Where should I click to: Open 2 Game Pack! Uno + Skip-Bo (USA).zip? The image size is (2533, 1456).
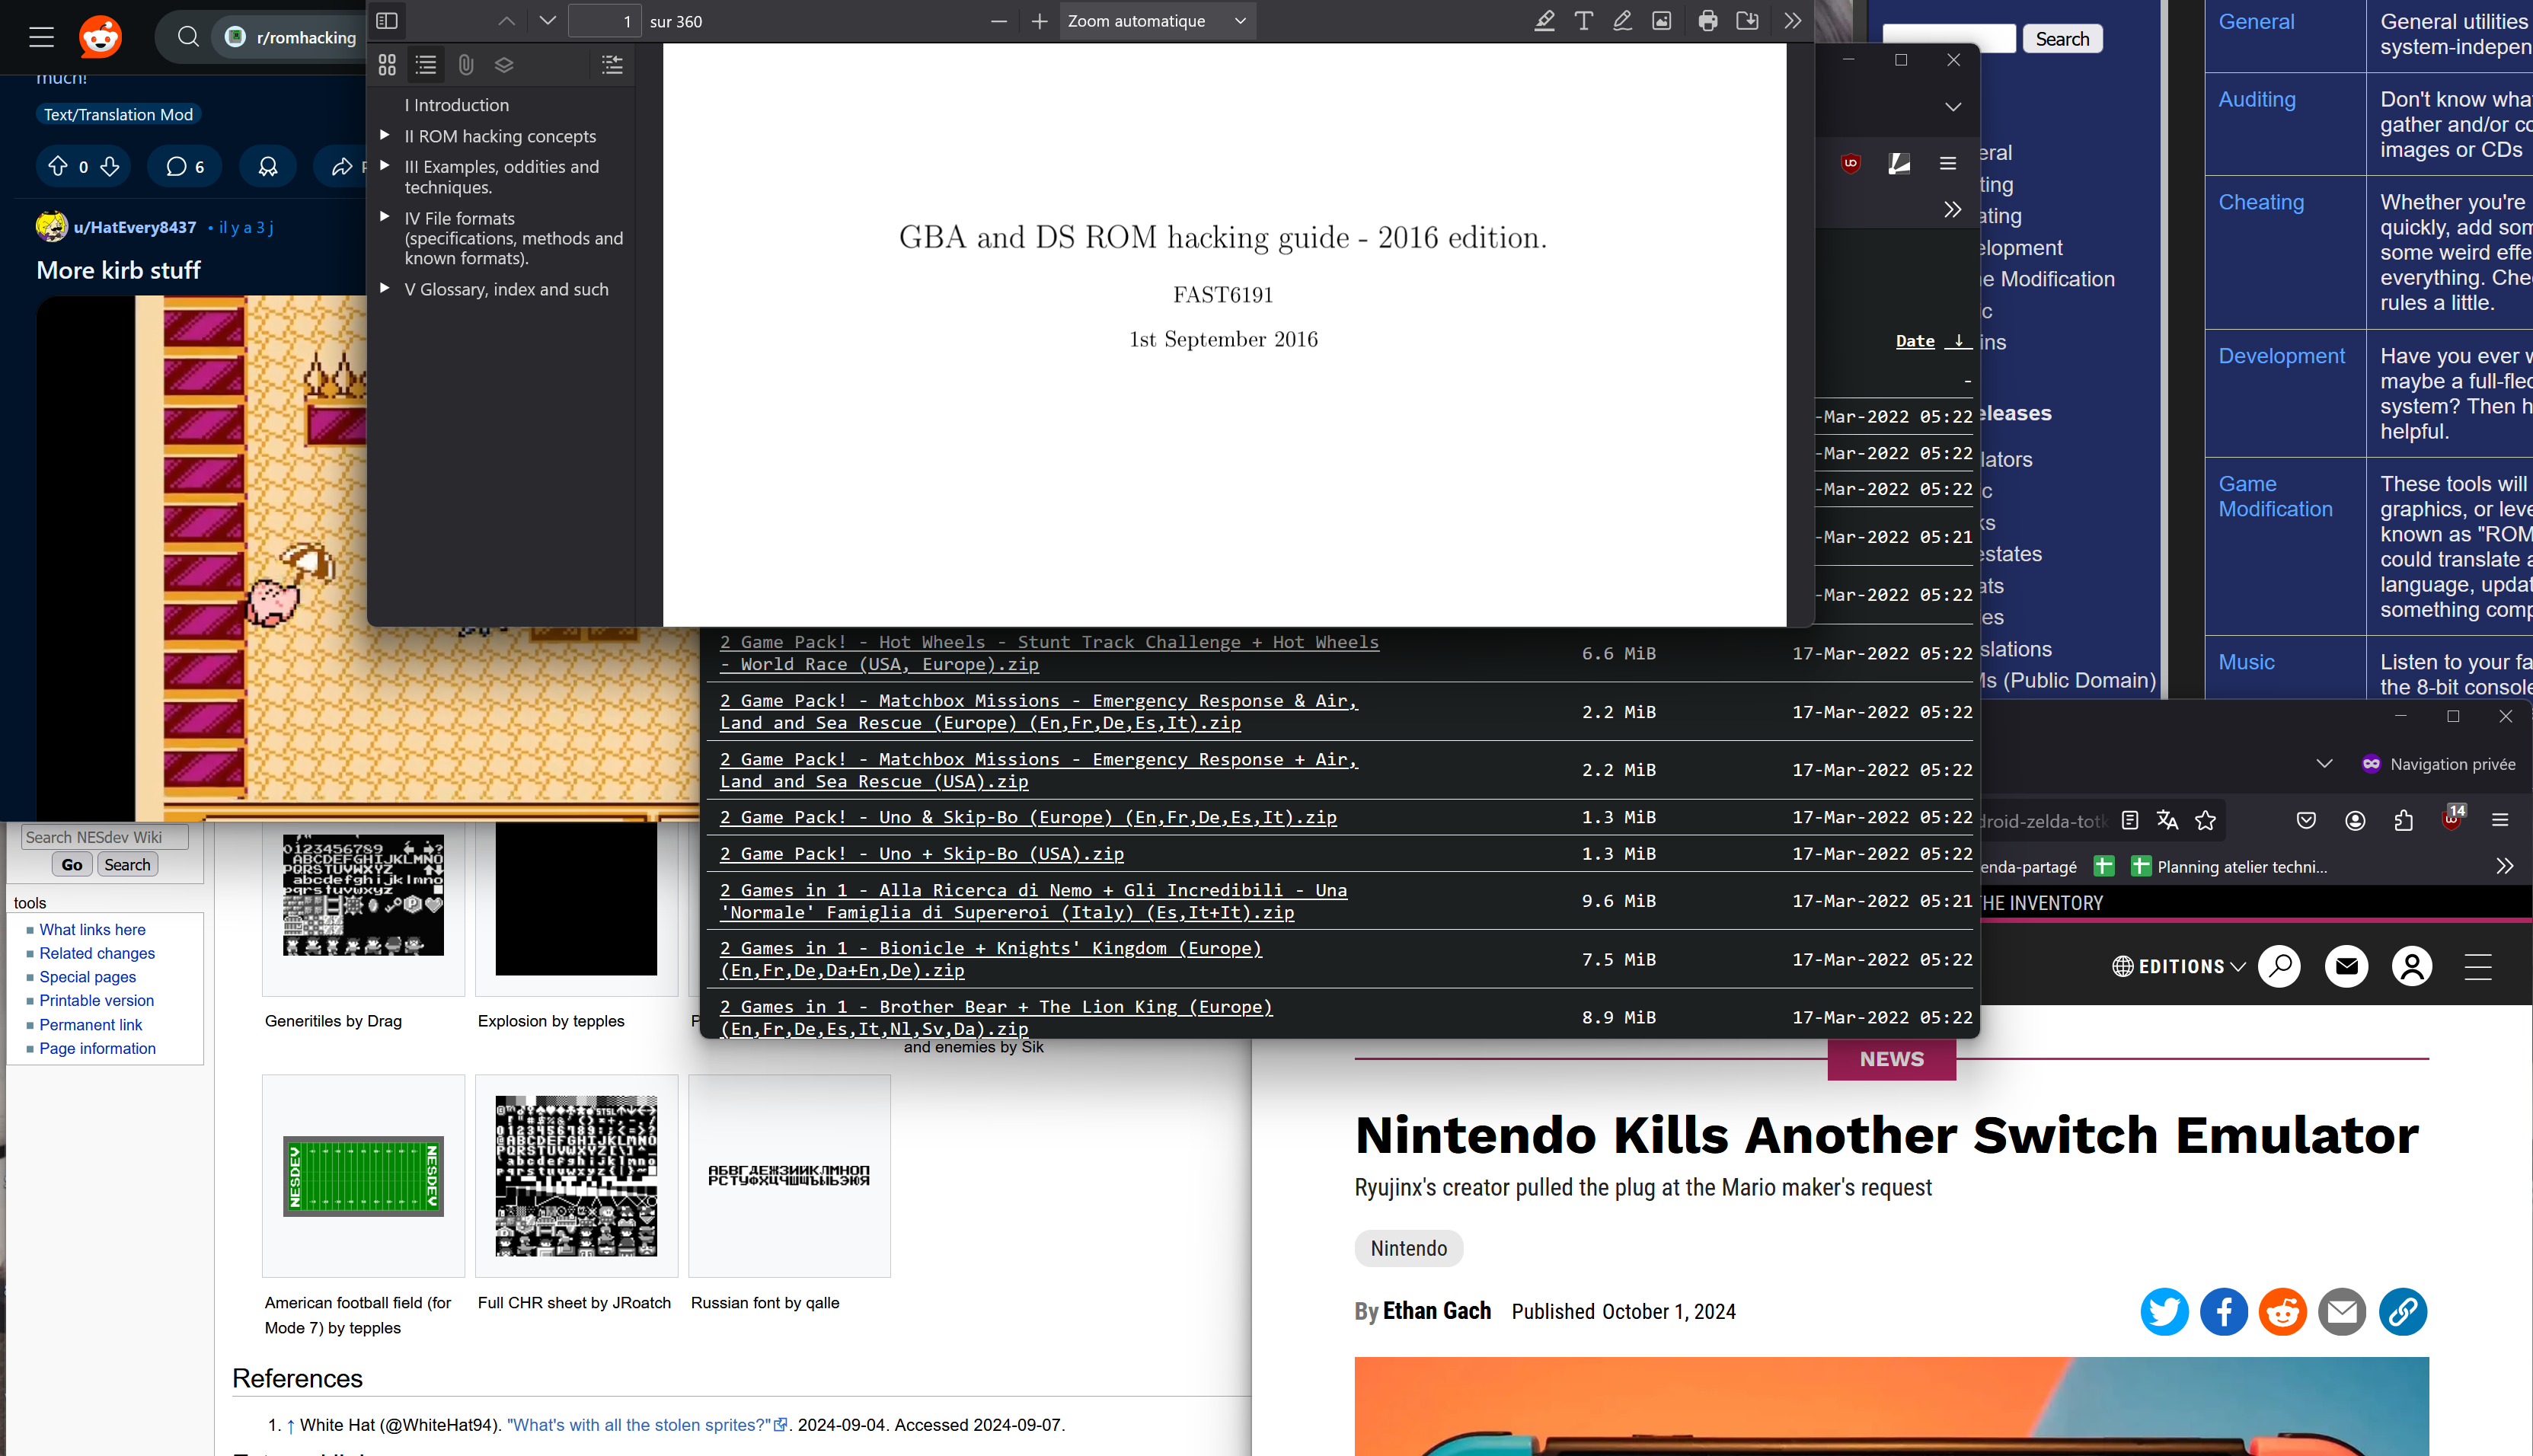(x=921, y=854)
